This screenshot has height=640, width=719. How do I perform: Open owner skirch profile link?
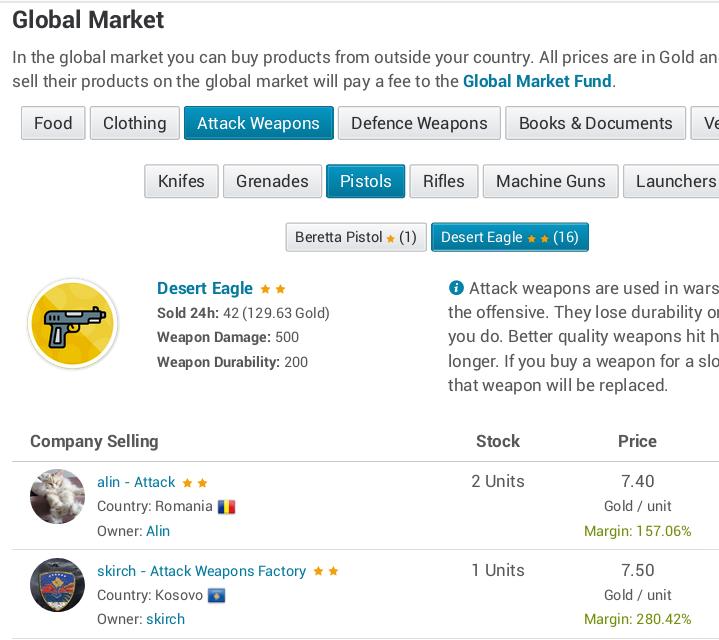(x=166, y=619)
